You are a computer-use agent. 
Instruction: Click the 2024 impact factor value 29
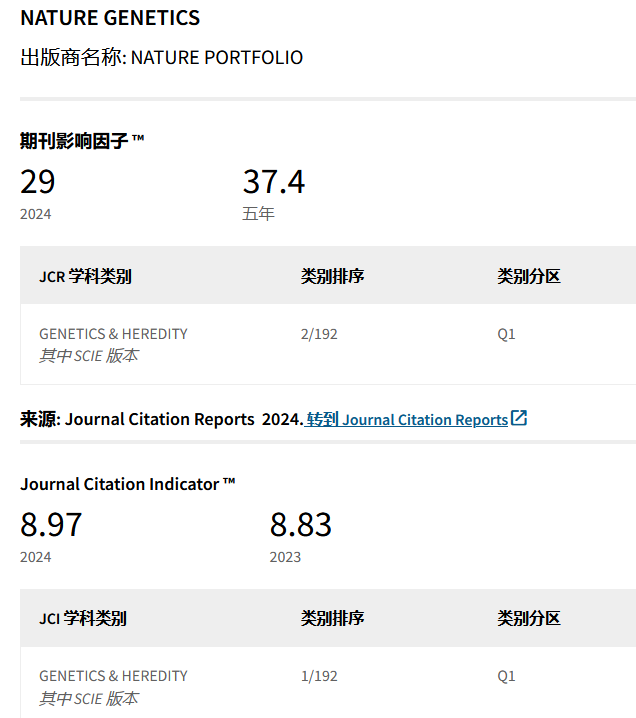(x=38, y=182)
